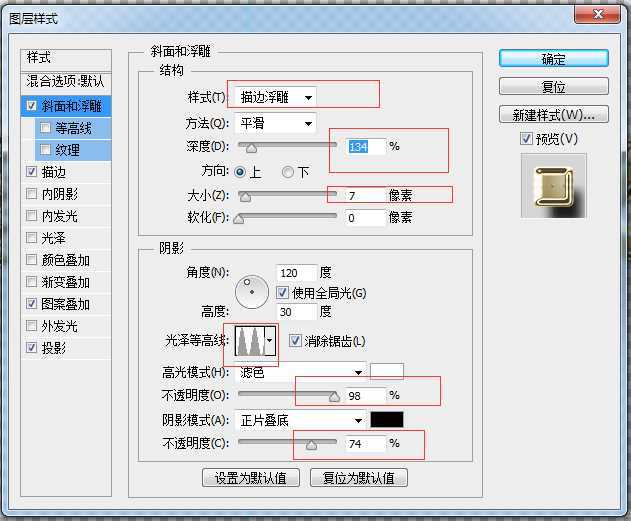Click the angle direction dial
This screenshot has height=521, width=631.
click(252, 292)
